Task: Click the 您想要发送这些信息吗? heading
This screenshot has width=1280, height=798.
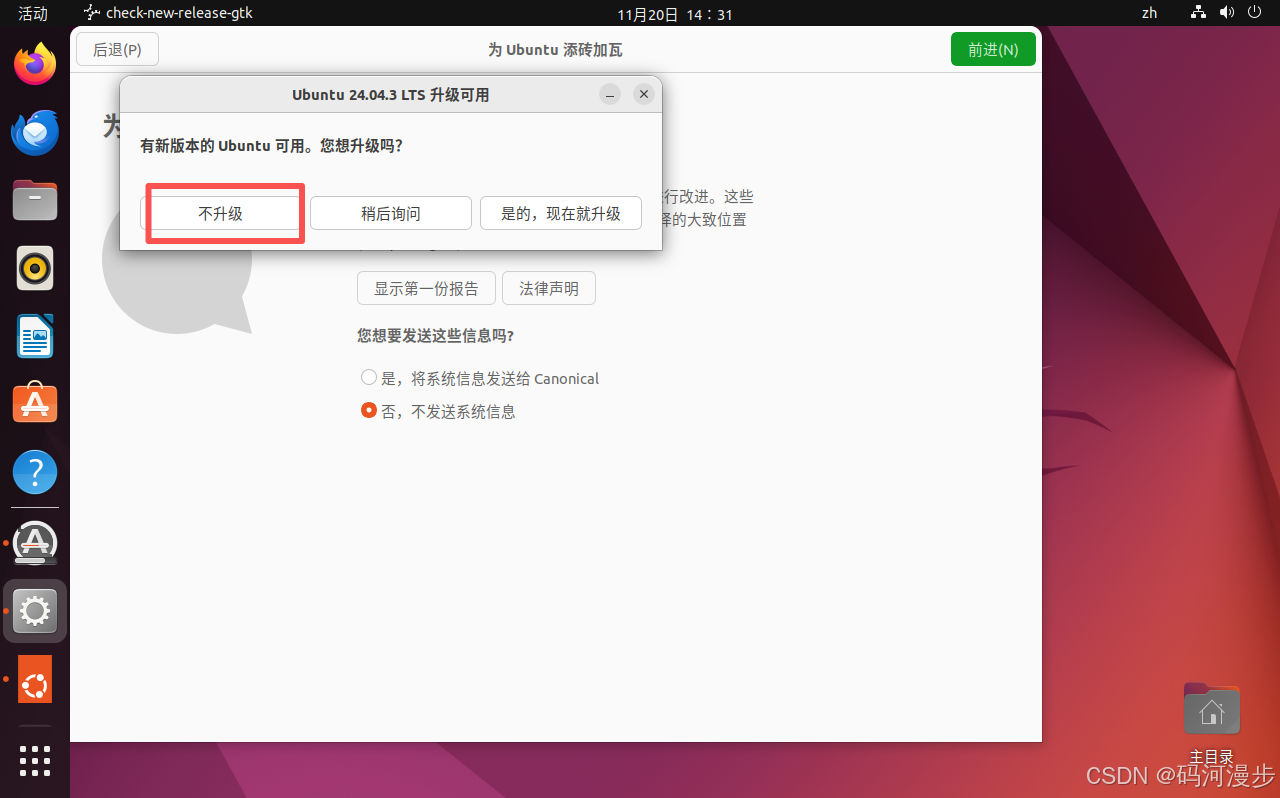Action: tap(436, 336)
